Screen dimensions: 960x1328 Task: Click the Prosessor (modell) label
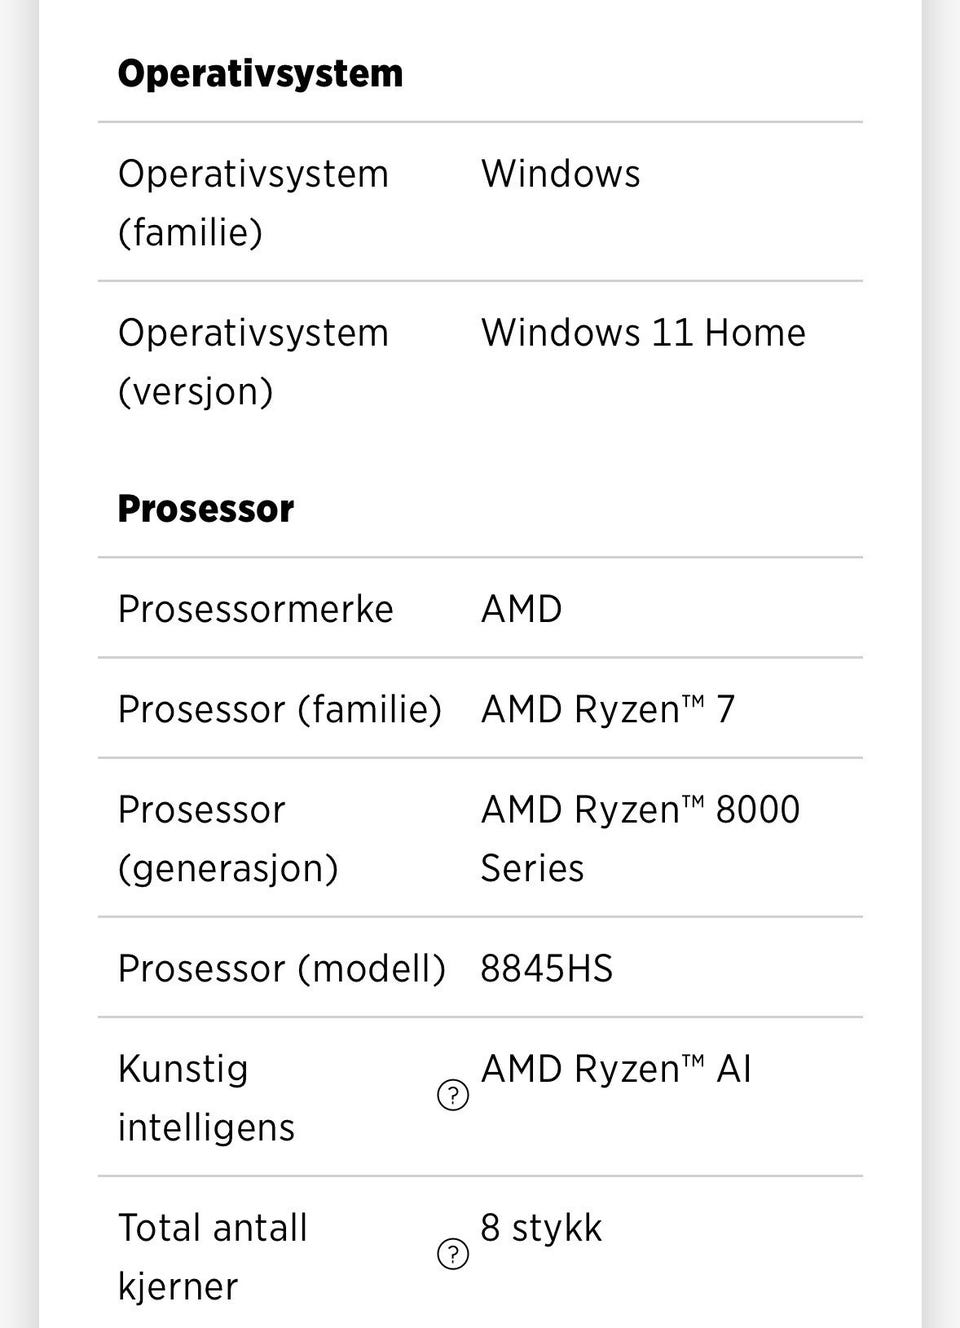[x=282, y=968]
